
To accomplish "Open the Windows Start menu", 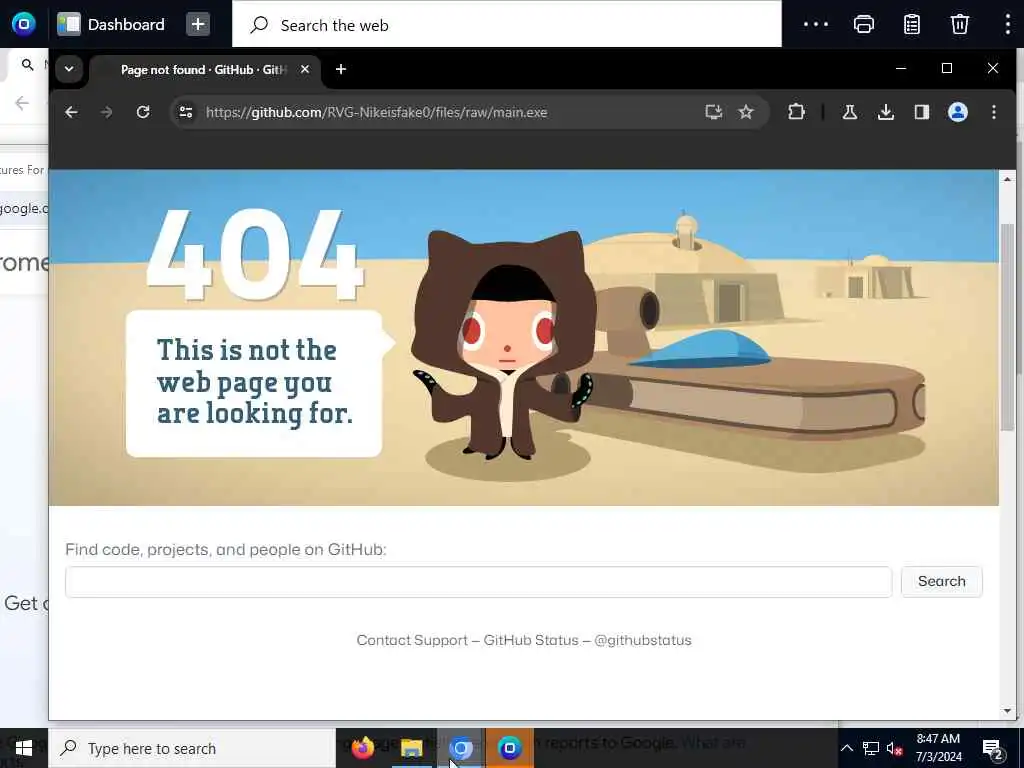I will click(24, 748).
